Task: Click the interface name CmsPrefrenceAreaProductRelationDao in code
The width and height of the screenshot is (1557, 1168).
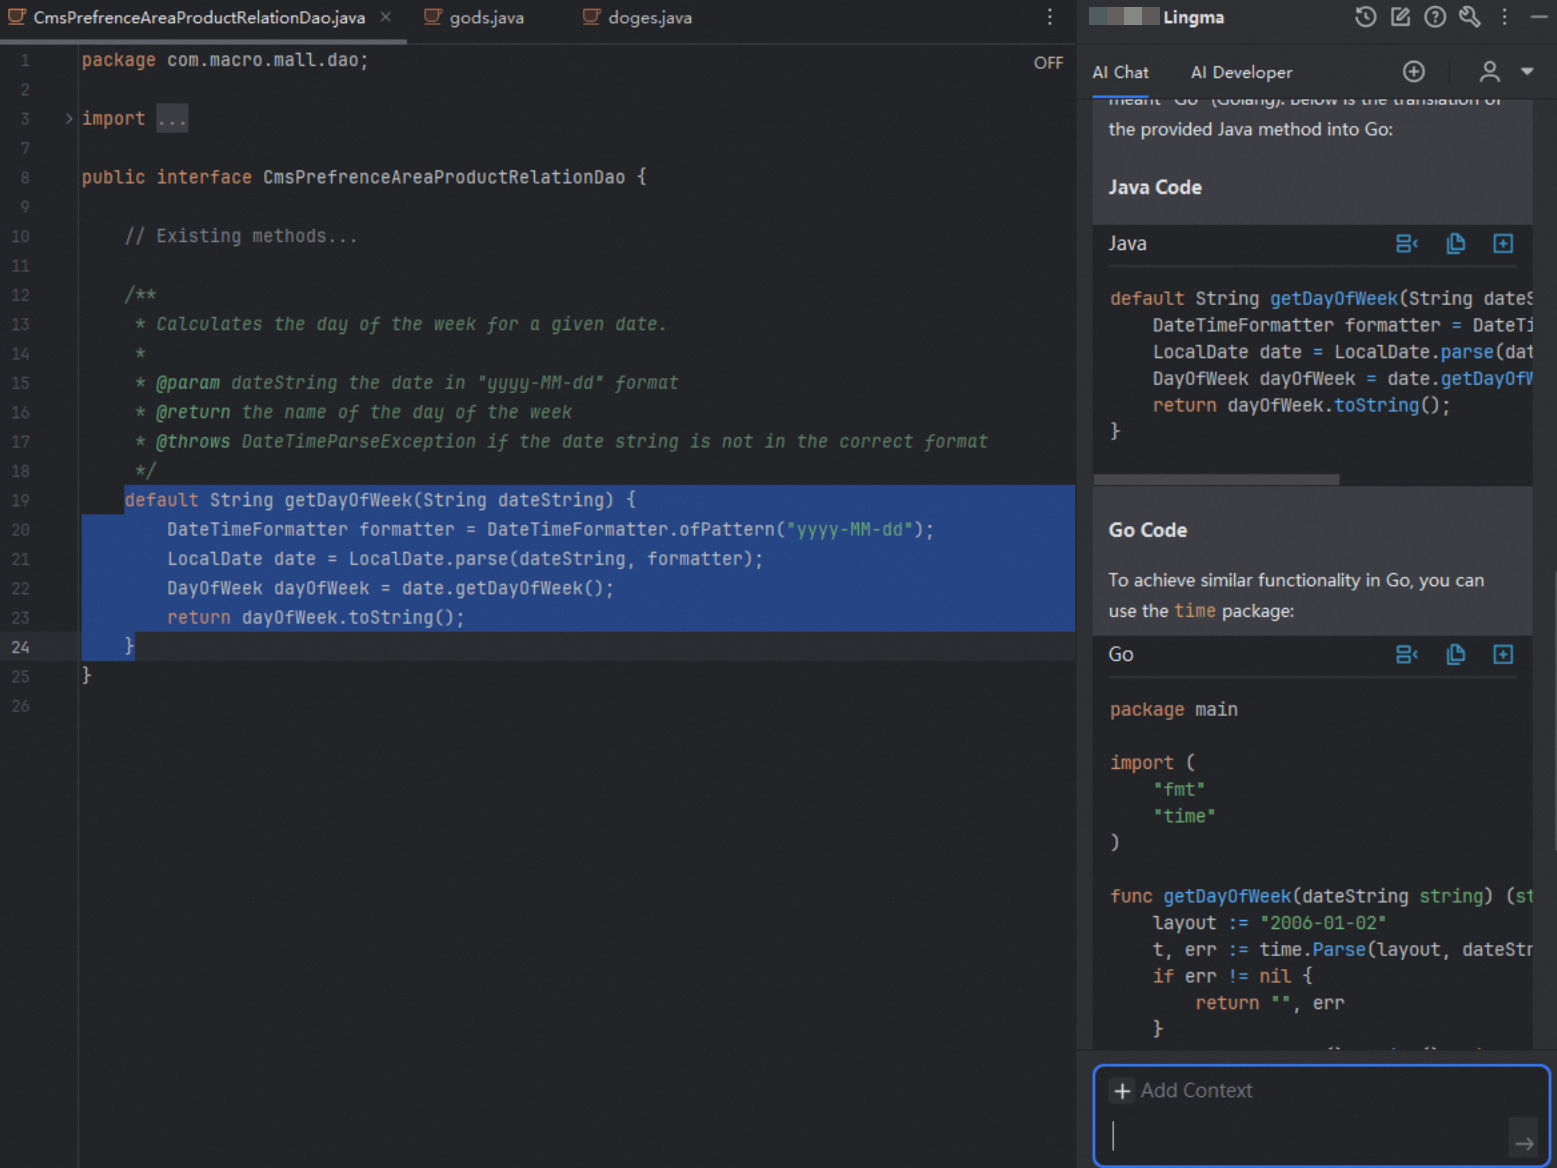Action: (444, 177)
